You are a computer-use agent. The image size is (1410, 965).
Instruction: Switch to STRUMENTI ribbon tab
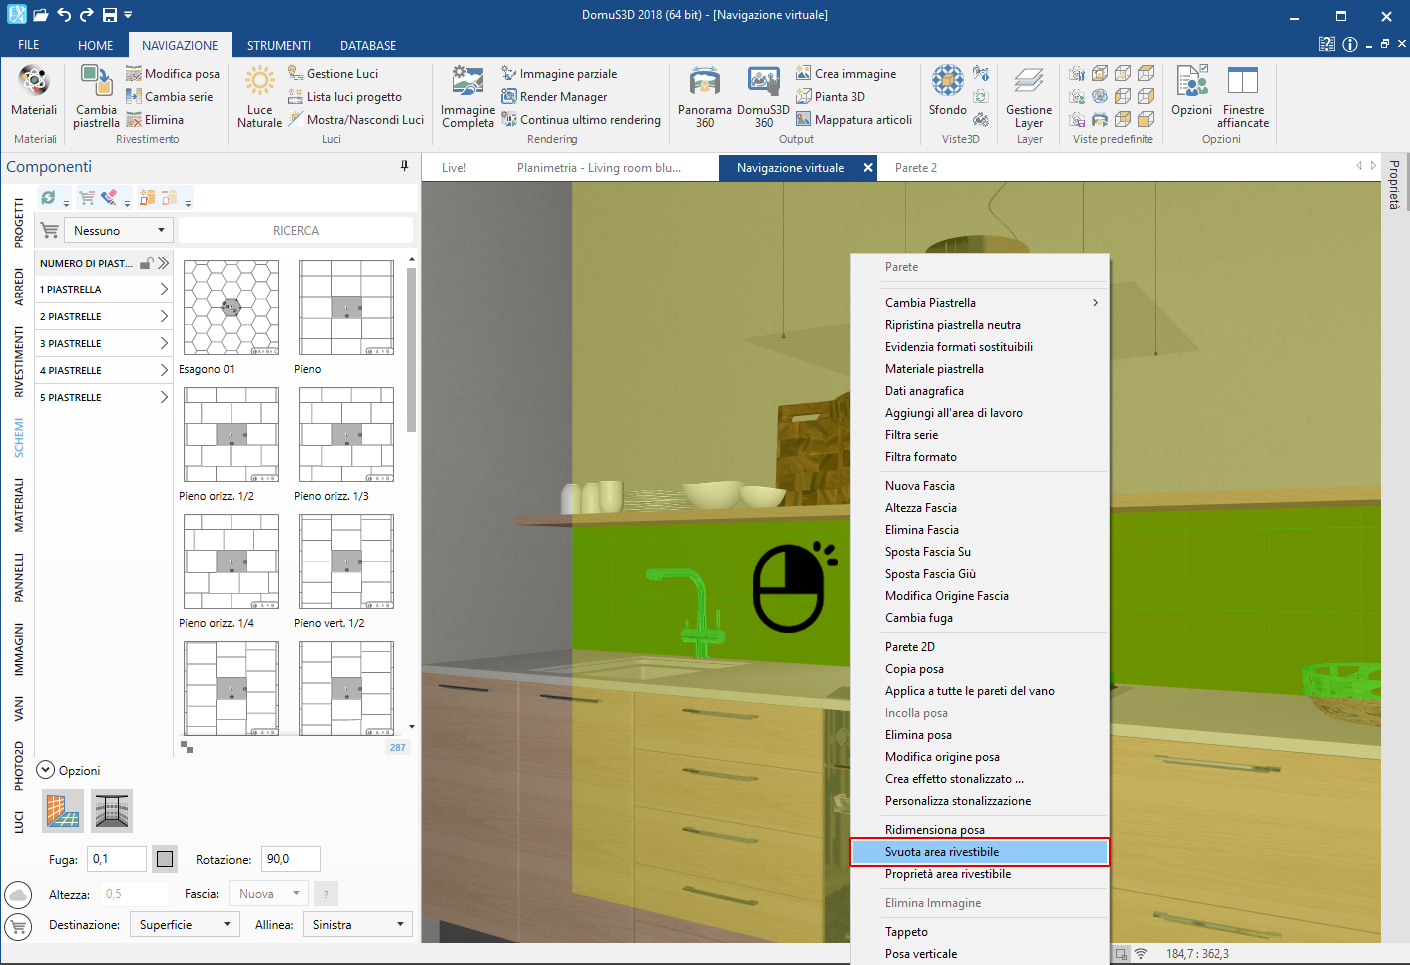coord(279,45)
